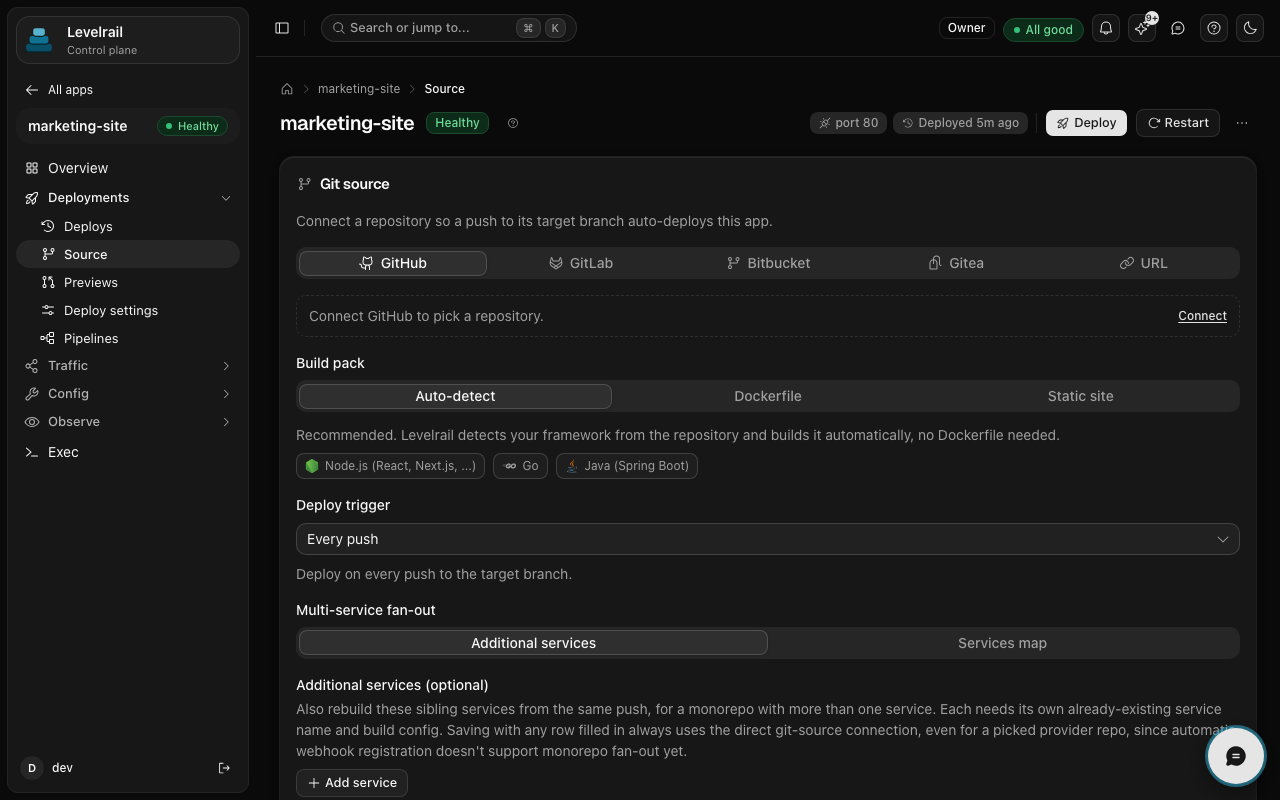
Task: Expand the Traffic section
Action: [128, 366]
